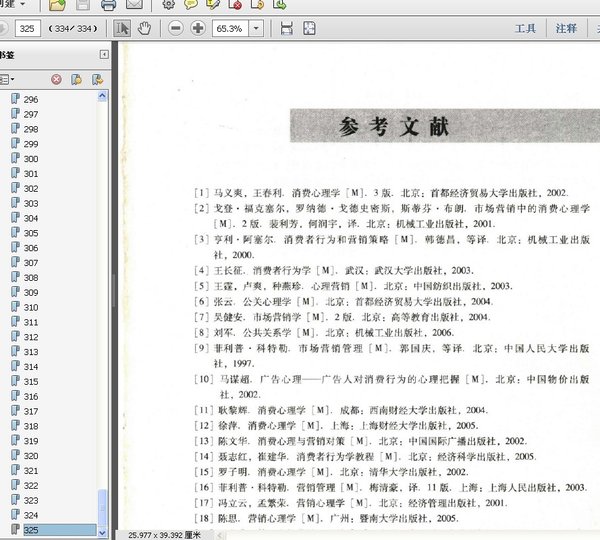The image size is (600, 540).
Task: Click the zoom in plus button
Action: click(x=197, y=29)
